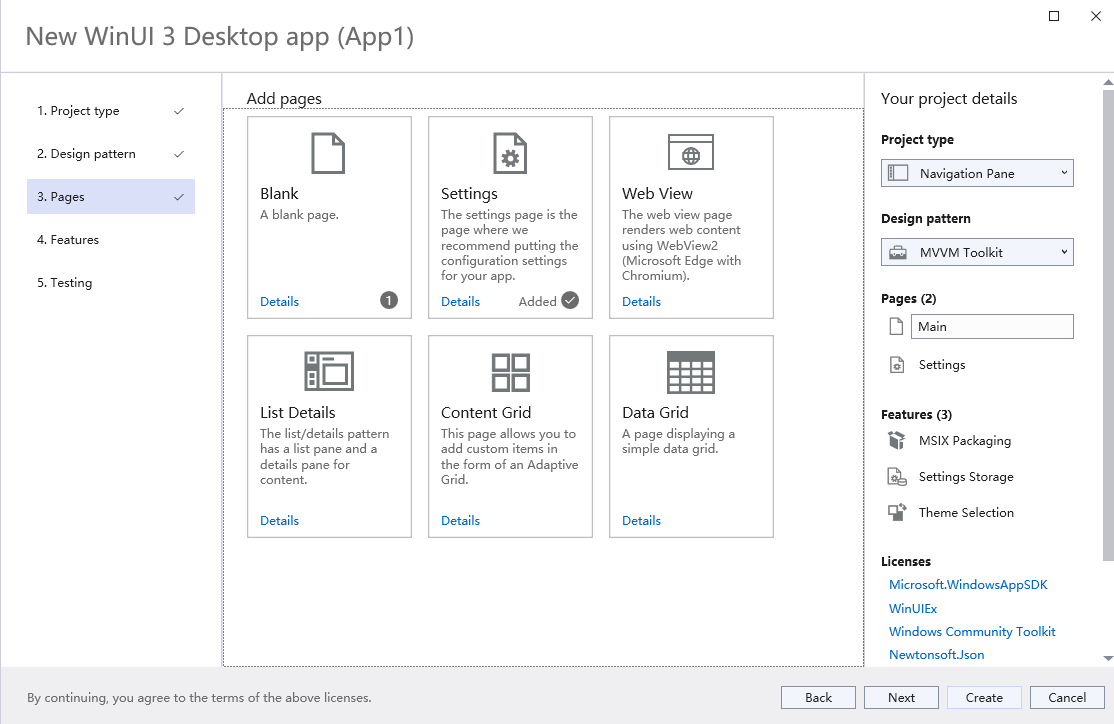
Task: Click the Settings Storage feature icon
Action: (897, 477)
